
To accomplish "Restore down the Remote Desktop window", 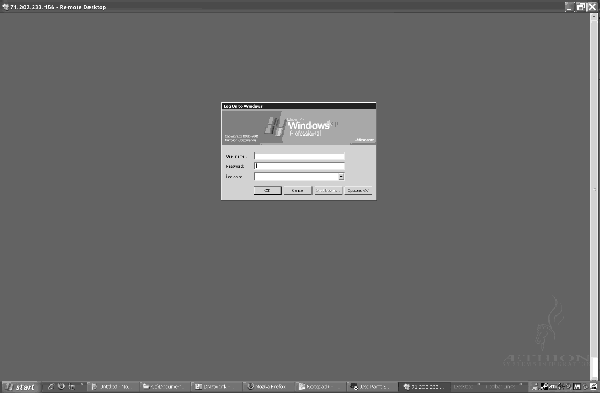I will pyautogui.click(x=581, y=7).
